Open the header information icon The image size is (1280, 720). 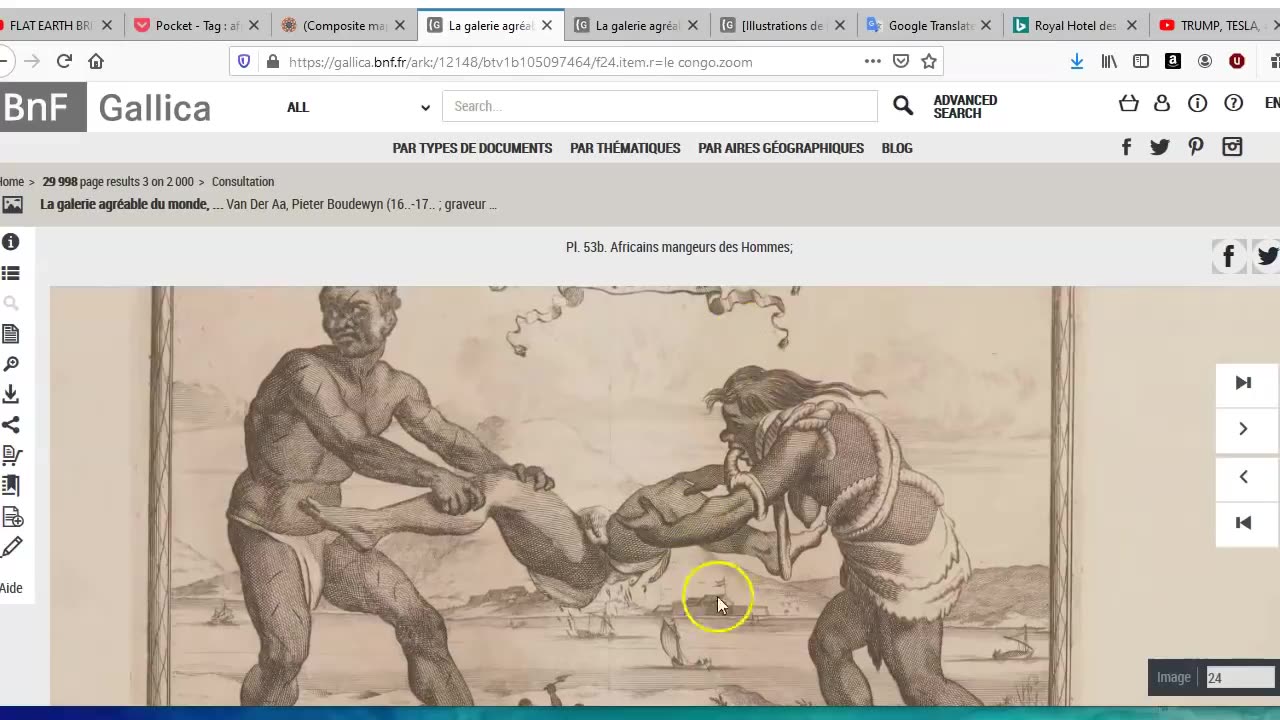[1198, 103]
